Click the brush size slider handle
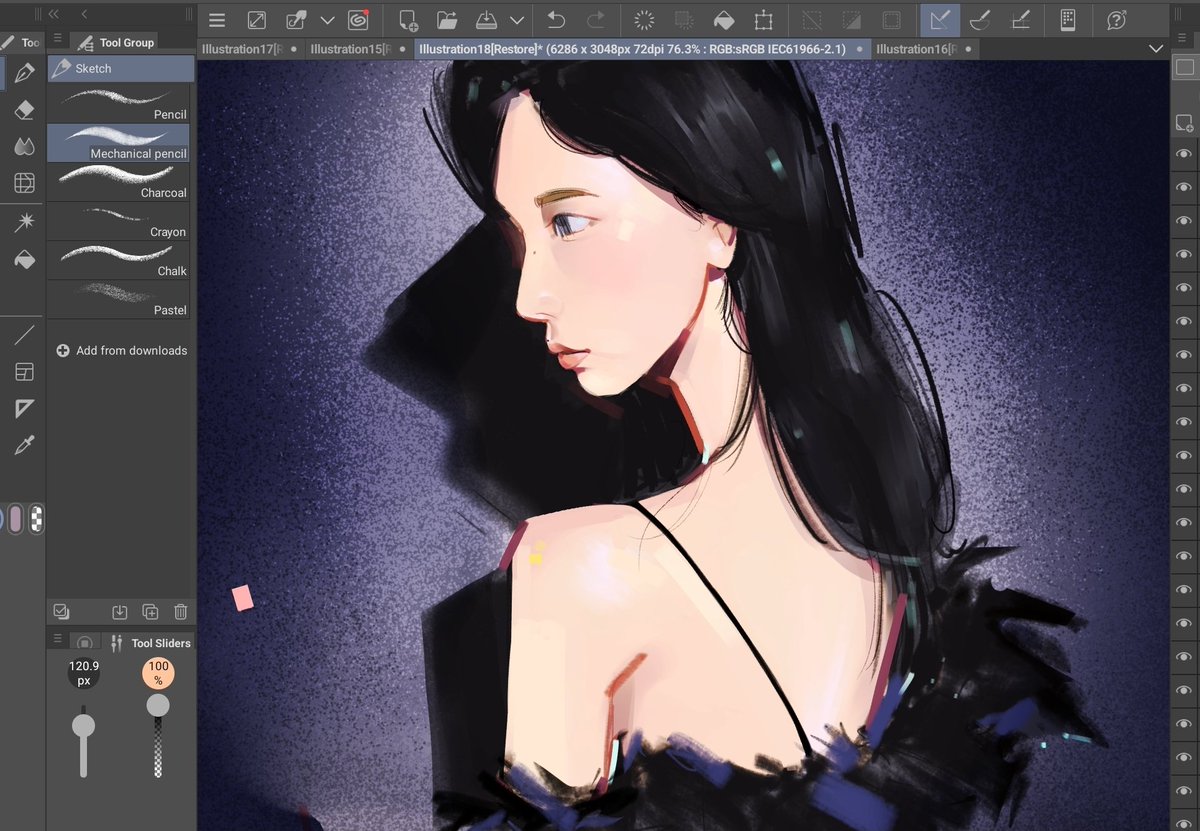Image resolution: width=1200 pixels, height=831 pixels. pos(84,725)
